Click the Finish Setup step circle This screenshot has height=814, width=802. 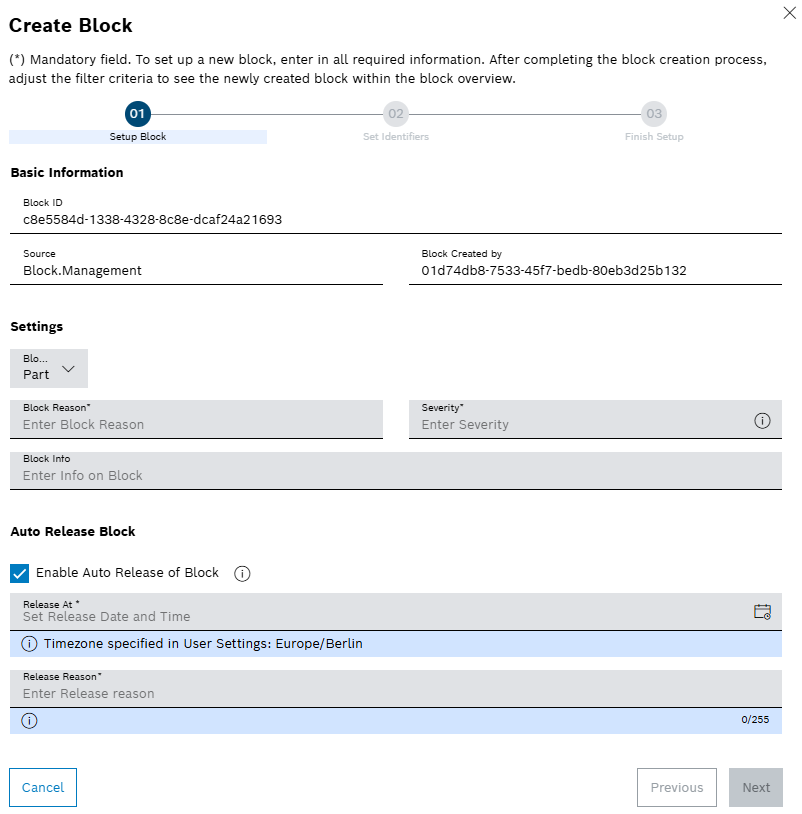[654, 114]
